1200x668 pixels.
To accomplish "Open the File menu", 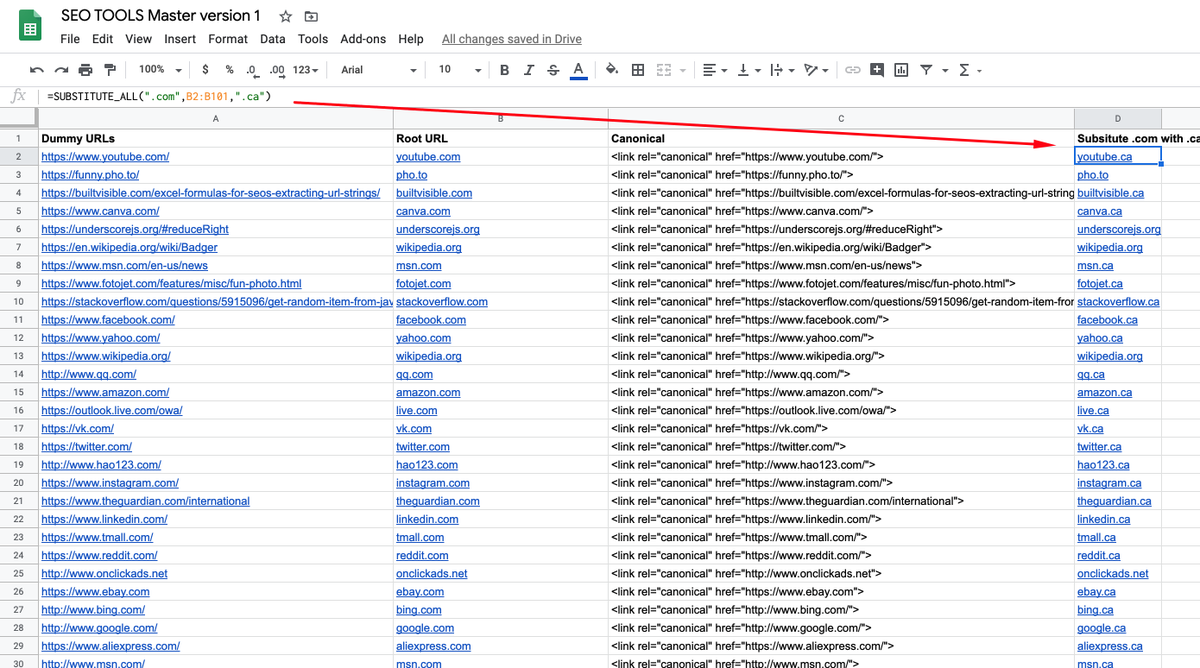I will tap(70, 39).
